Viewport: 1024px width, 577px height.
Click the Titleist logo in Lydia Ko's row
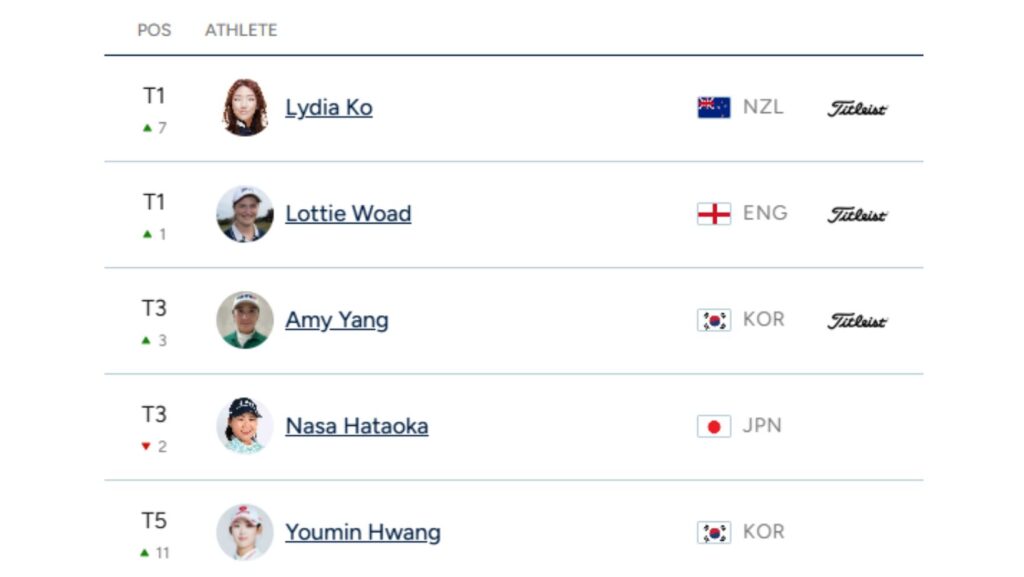pyautogui.click(x=857, y=109)
